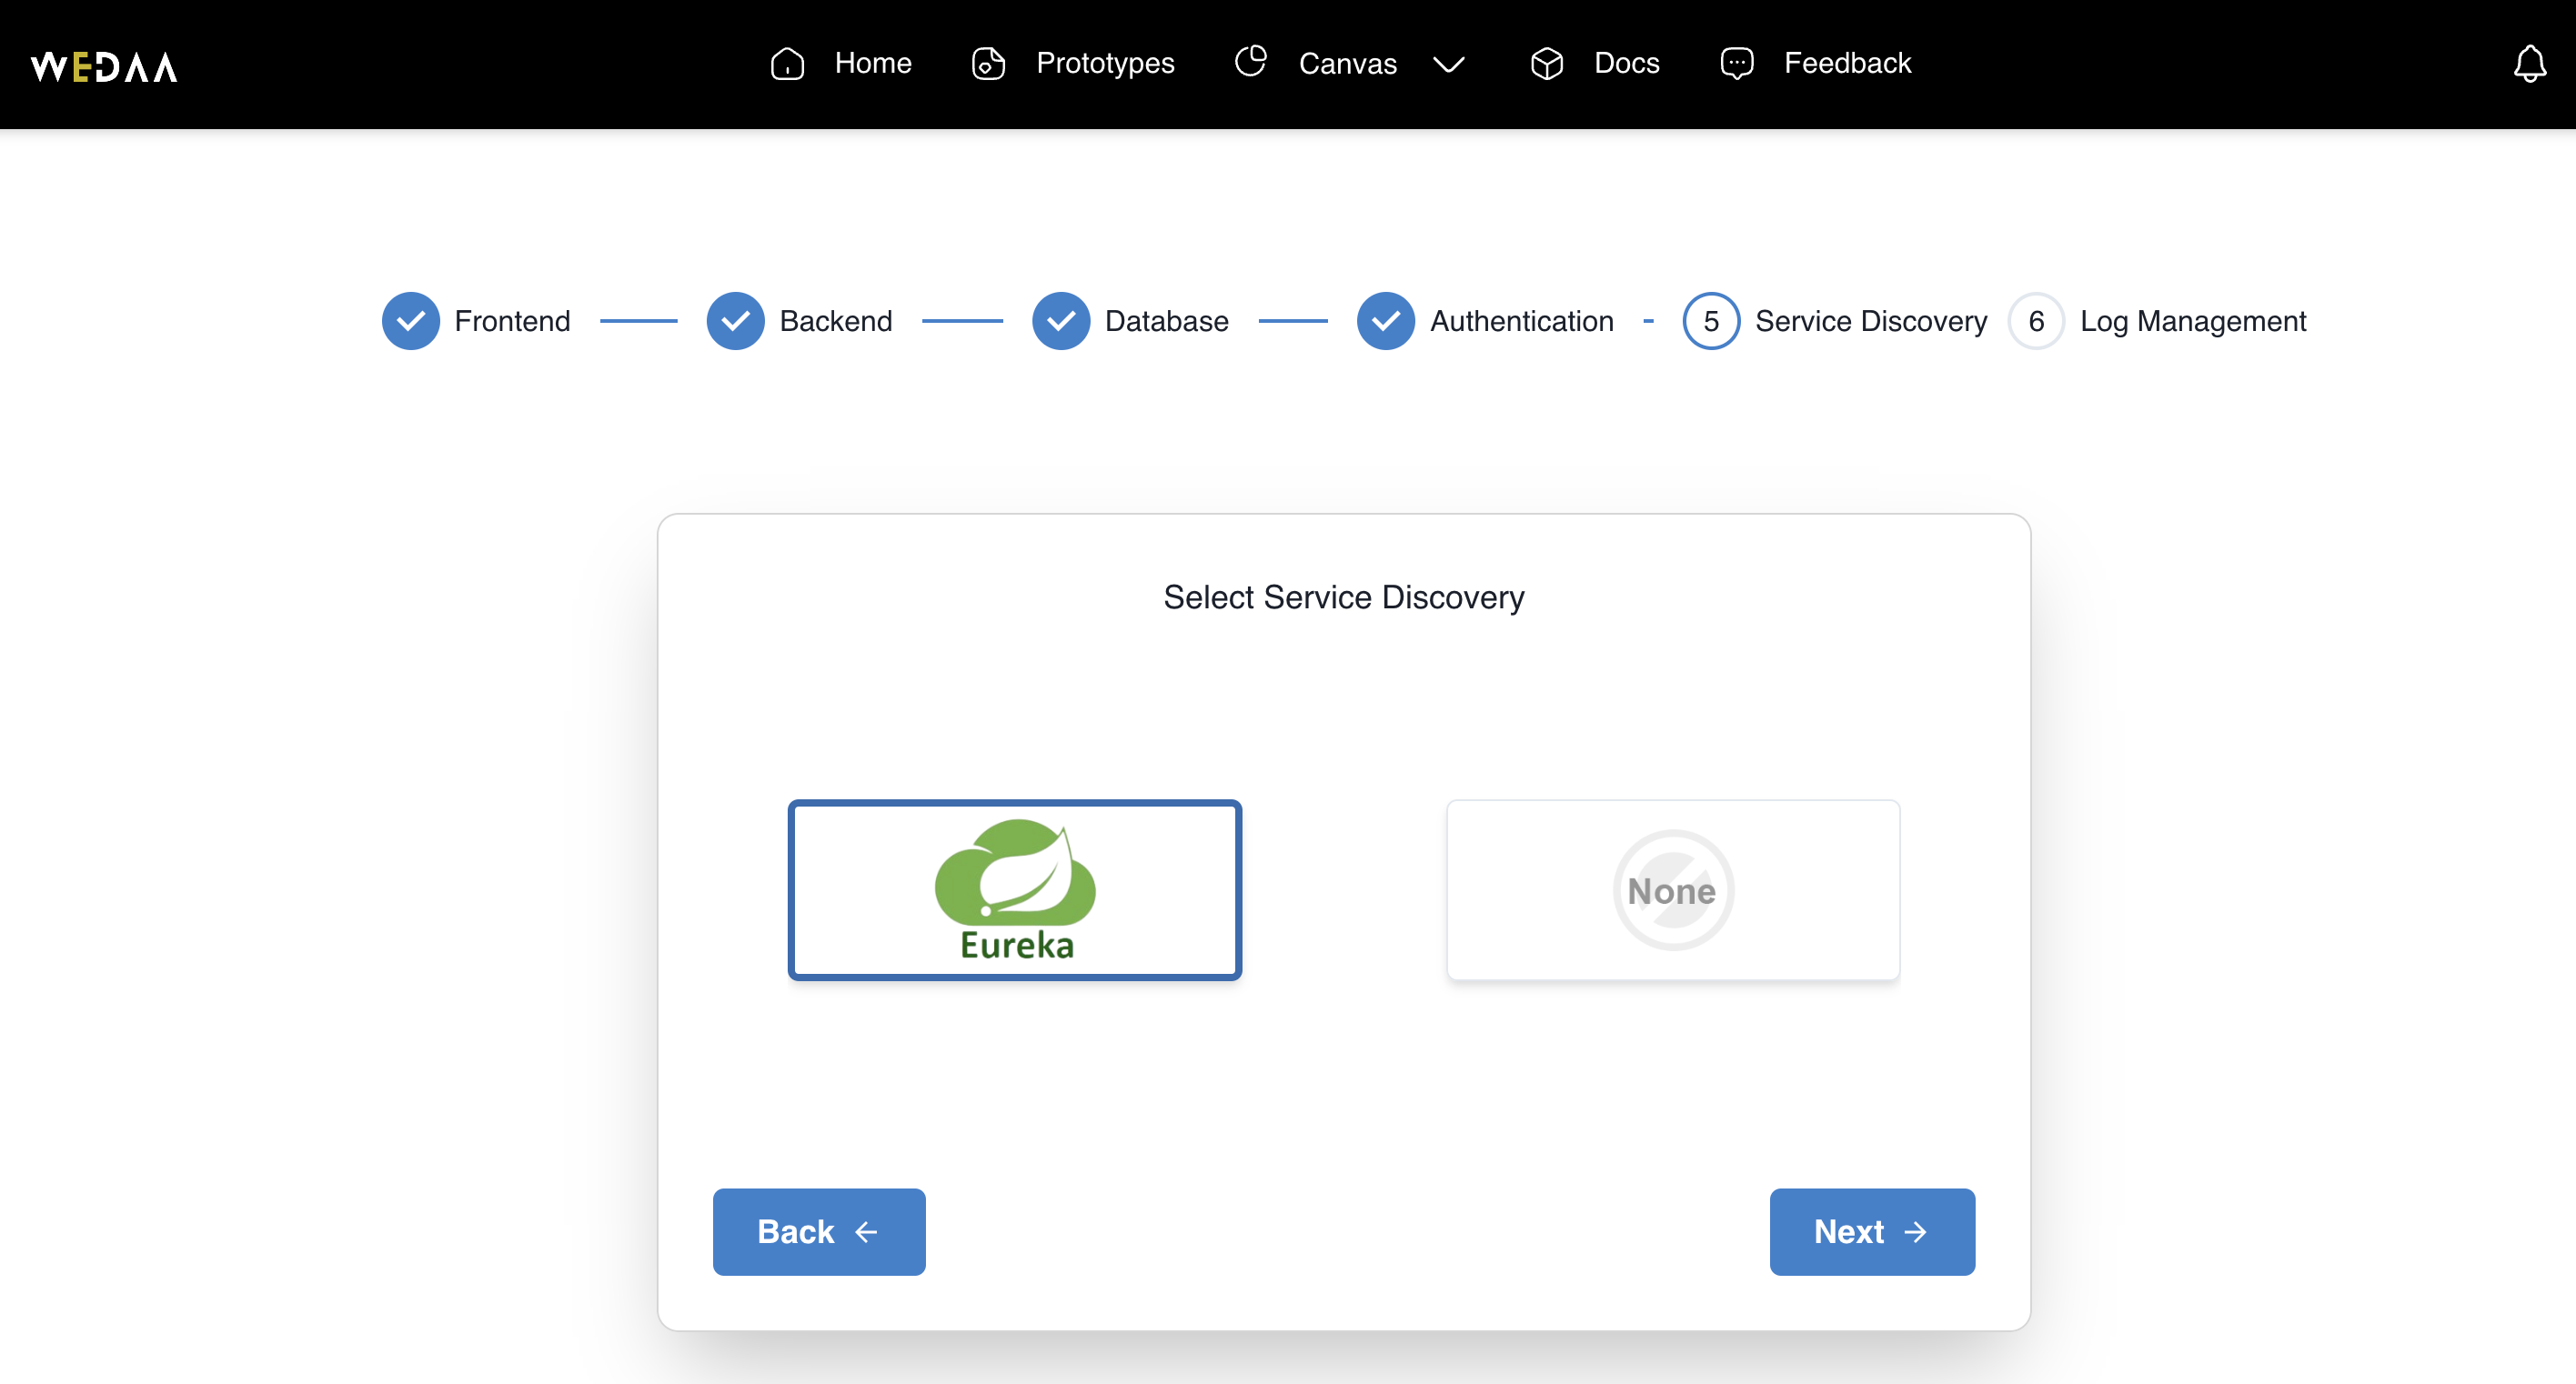Click the Prototypes navigation icon
This screenshot has width=2576, height=1384.
pos(989,63)
